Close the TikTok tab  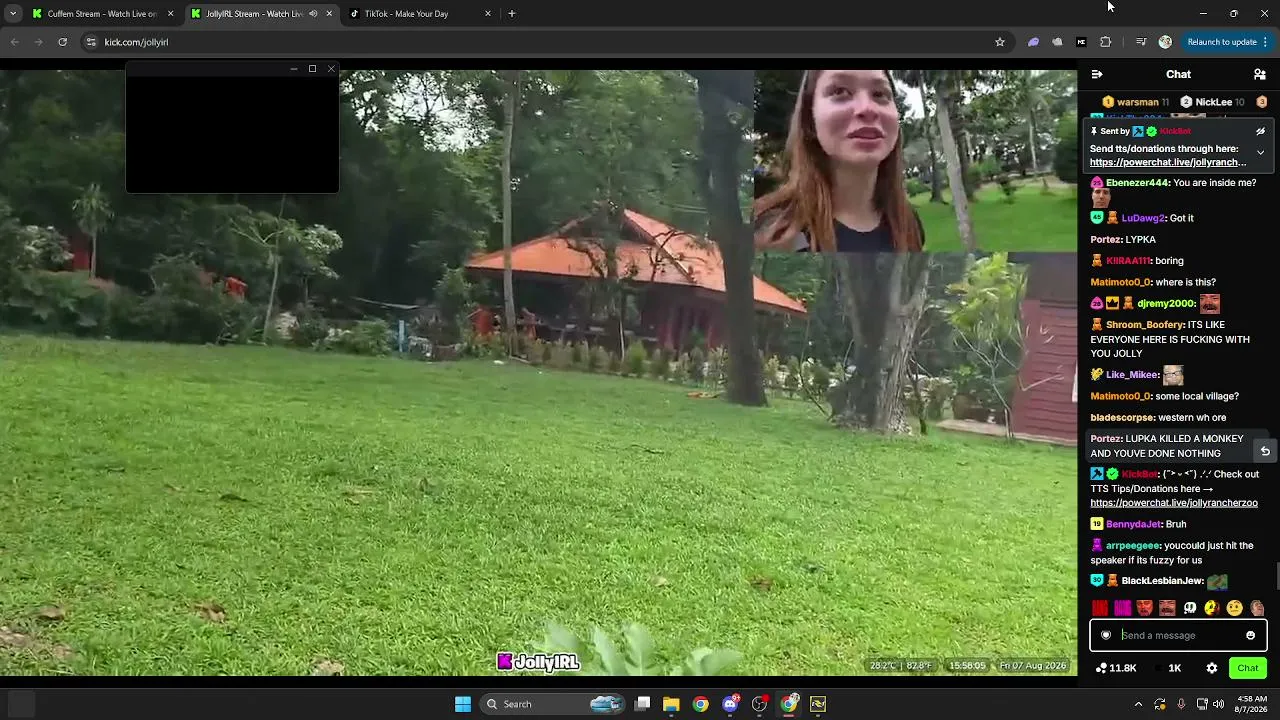(488, 14)
